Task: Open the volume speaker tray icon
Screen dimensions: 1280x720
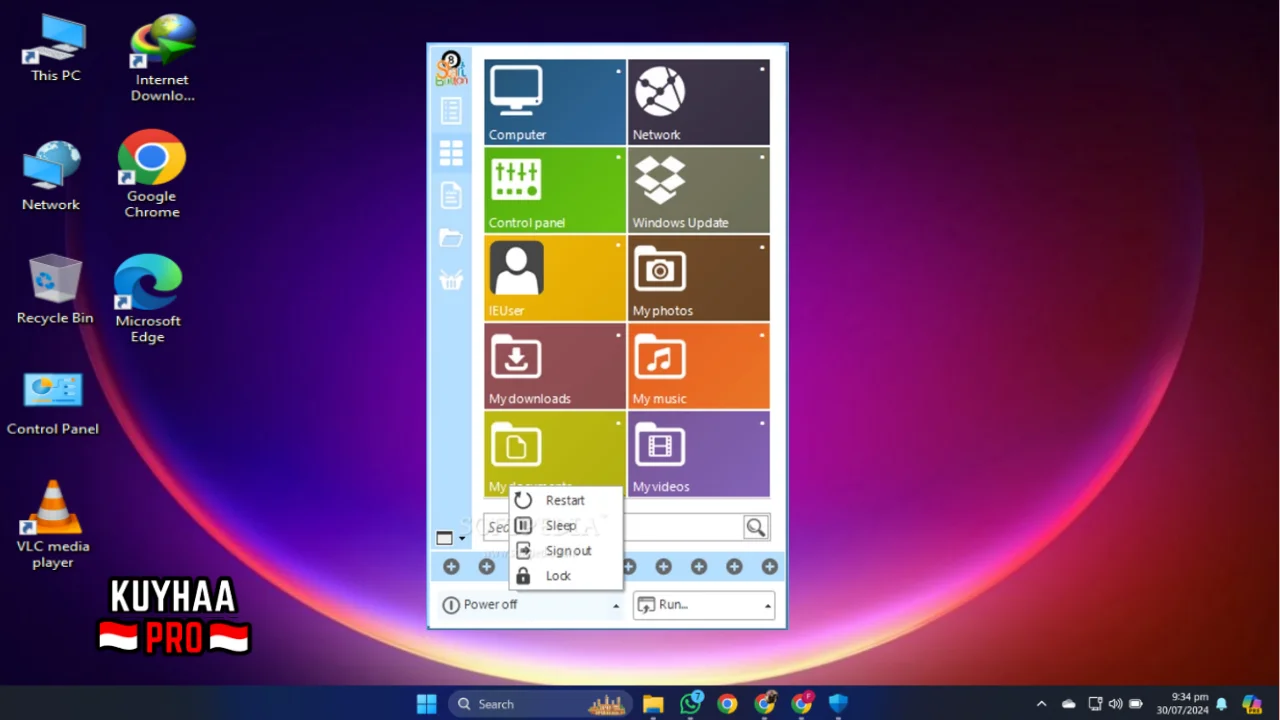Action: click(1116, 704)
